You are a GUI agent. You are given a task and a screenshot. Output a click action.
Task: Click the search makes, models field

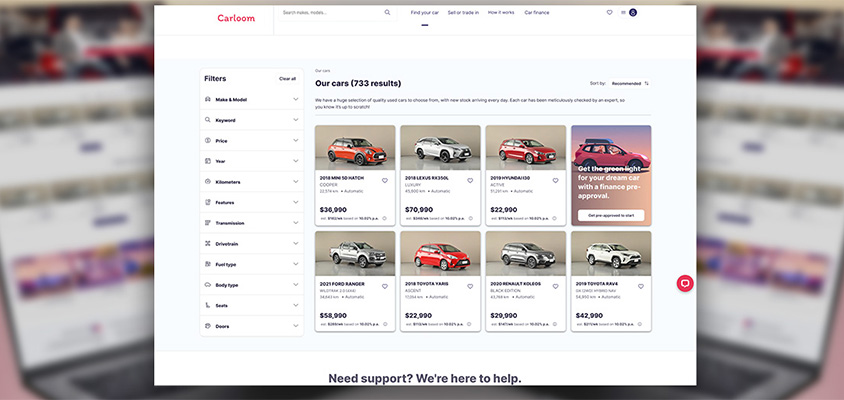(x=330, y=13)
